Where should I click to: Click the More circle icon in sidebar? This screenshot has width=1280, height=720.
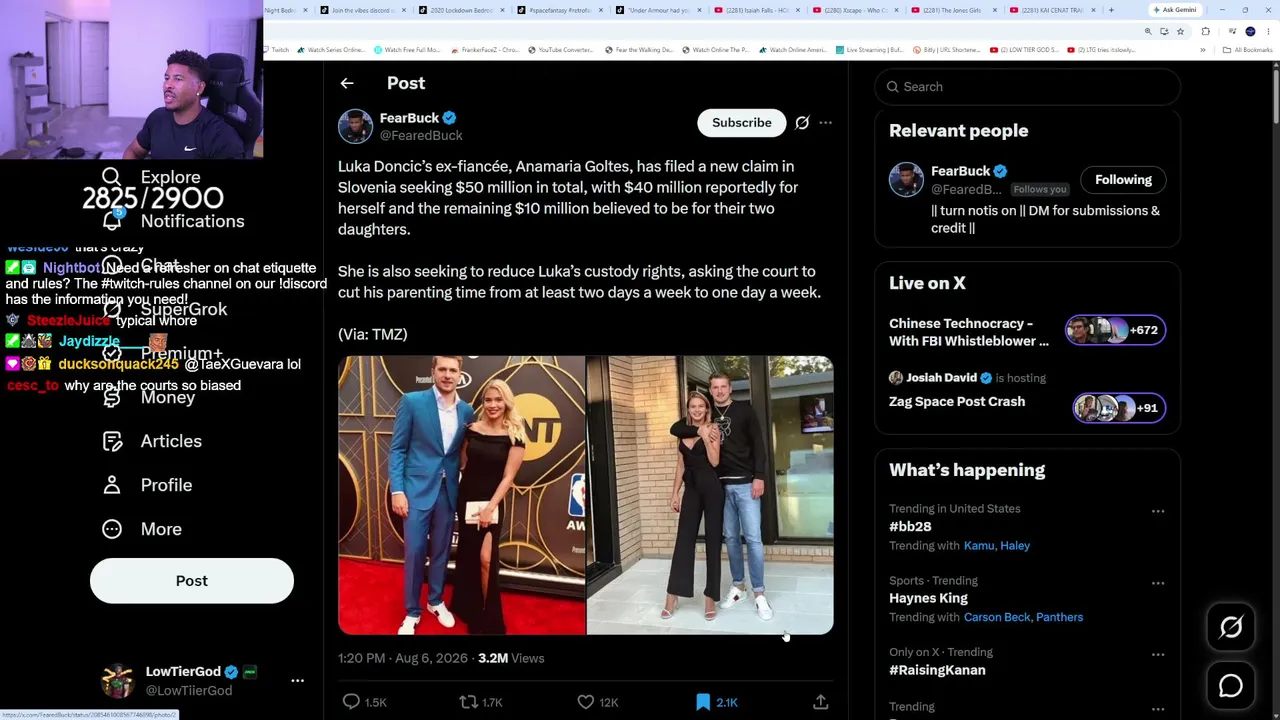coord(112,529)
